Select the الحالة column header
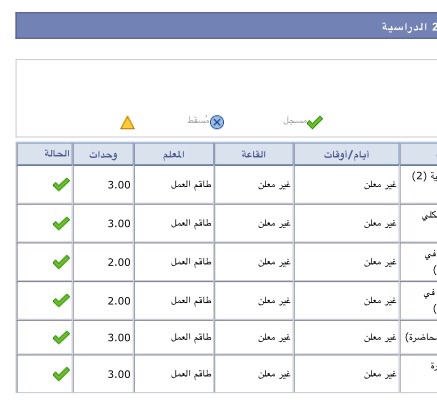The width and height of the screenshot is (437, 407). pyautogui.click(x=45, y=154)
